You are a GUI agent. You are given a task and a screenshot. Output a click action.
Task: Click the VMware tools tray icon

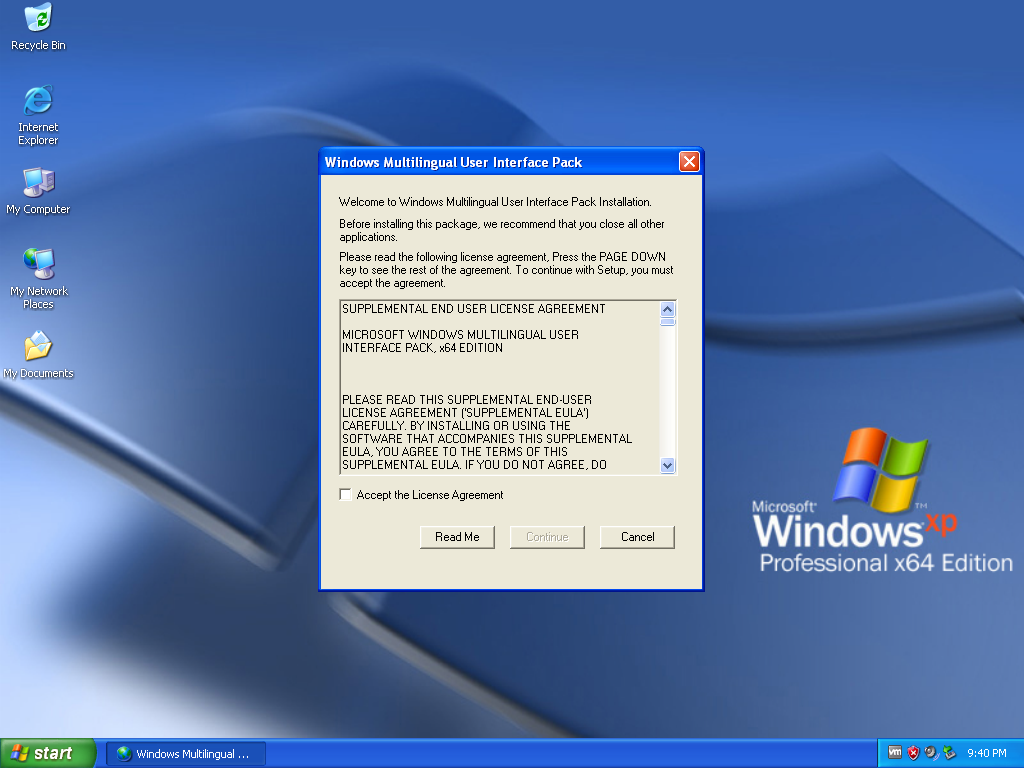click(x=895, y=752)
